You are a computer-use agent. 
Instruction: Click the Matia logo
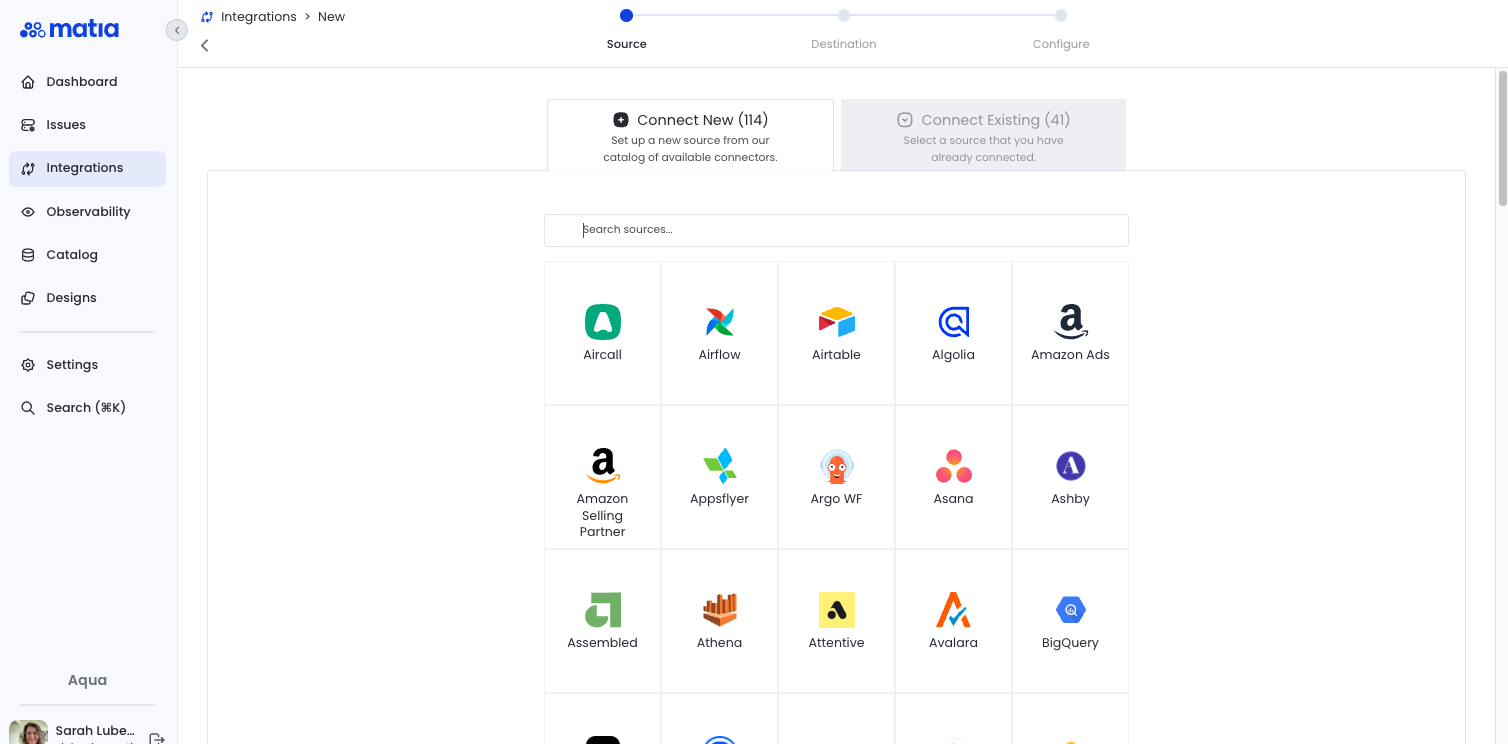click(x=69, y=29)
